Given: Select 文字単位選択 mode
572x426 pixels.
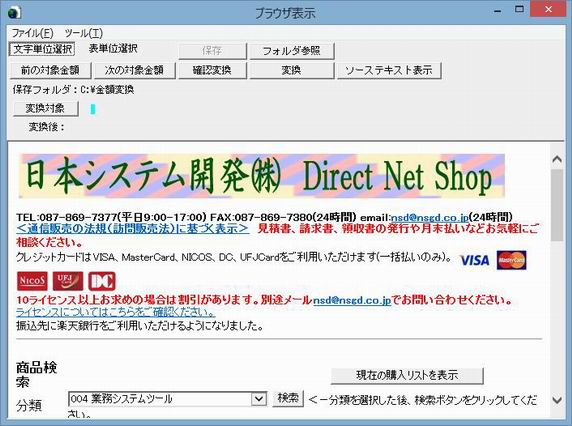Looking at the screenshot, I should [x=42, y=49].
